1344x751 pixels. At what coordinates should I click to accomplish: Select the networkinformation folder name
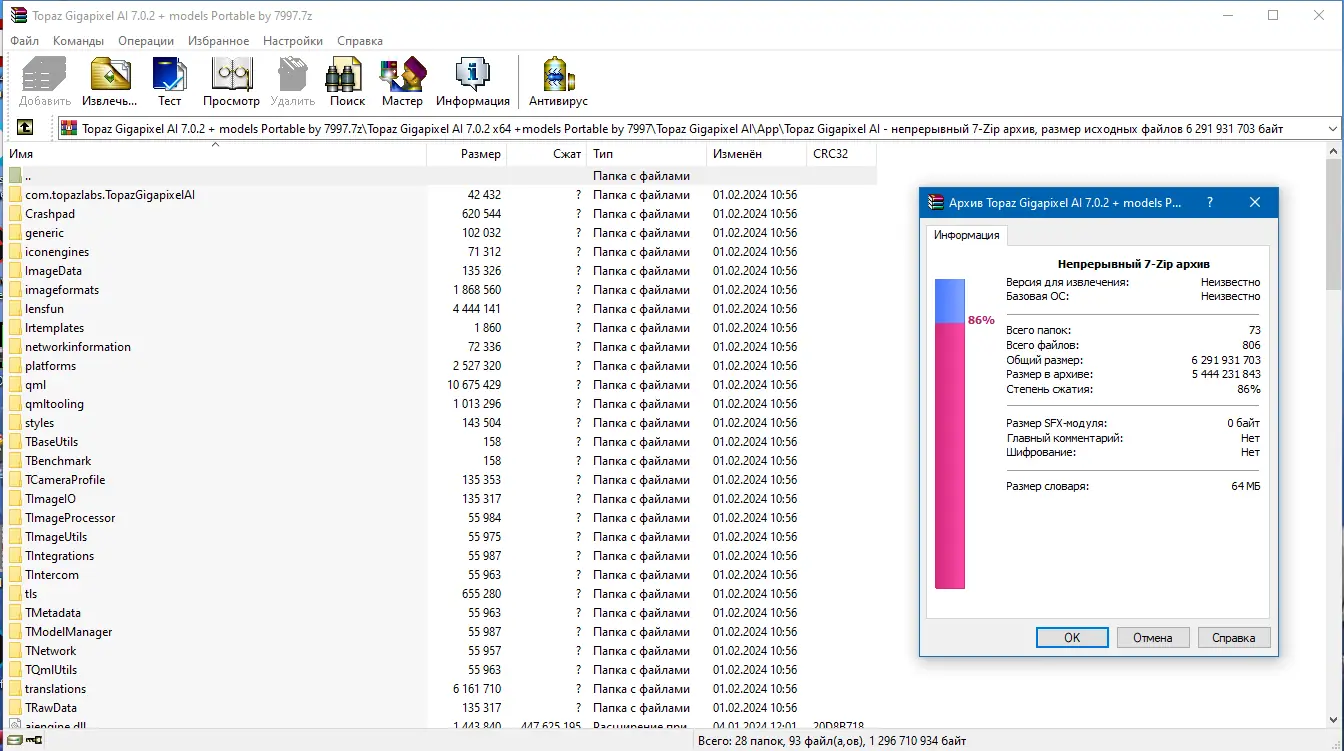[78, 347]
